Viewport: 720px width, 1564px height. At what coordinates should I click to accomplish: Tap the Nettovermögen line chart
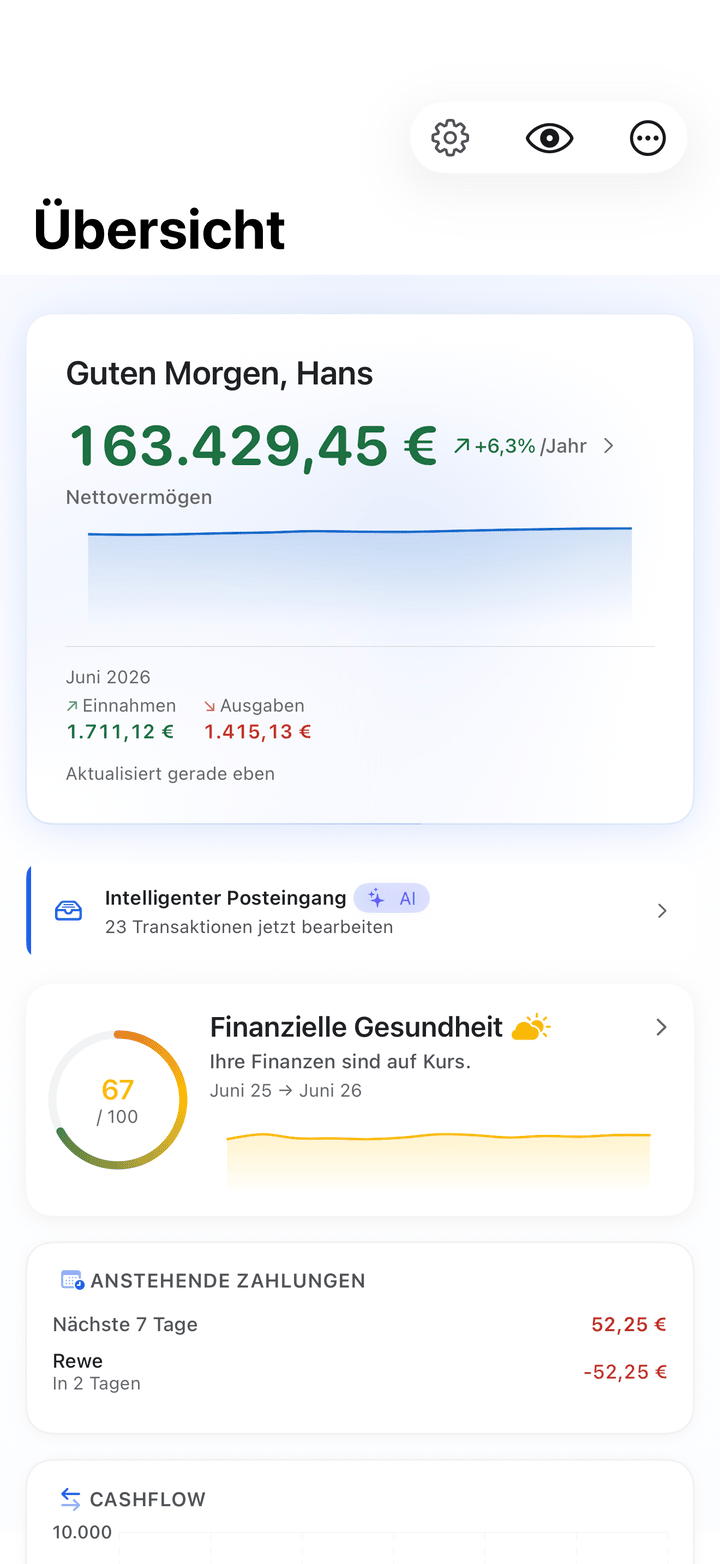point(360,575)
